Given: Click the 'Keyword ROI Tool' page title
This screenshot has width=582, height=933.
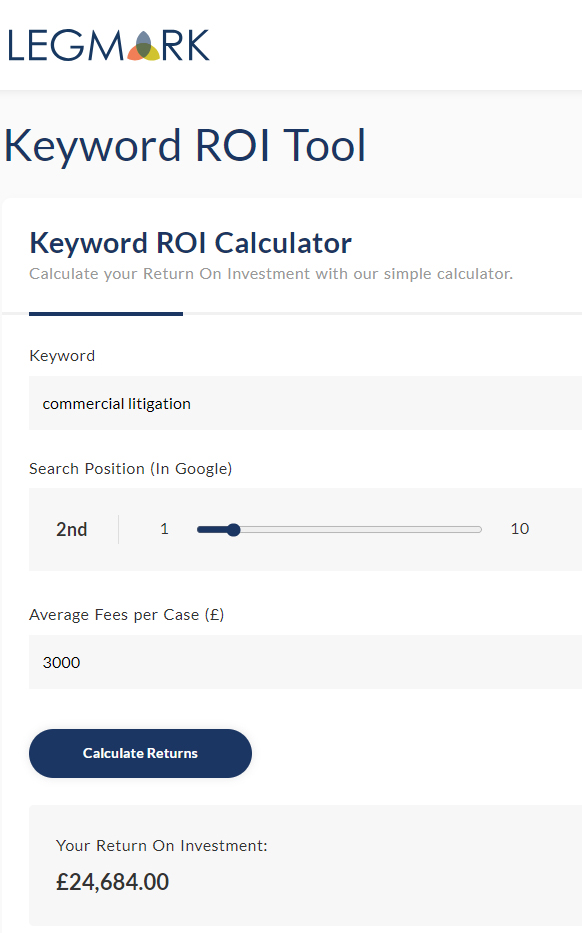Looking at the screenshot, I should pos(184,145).
